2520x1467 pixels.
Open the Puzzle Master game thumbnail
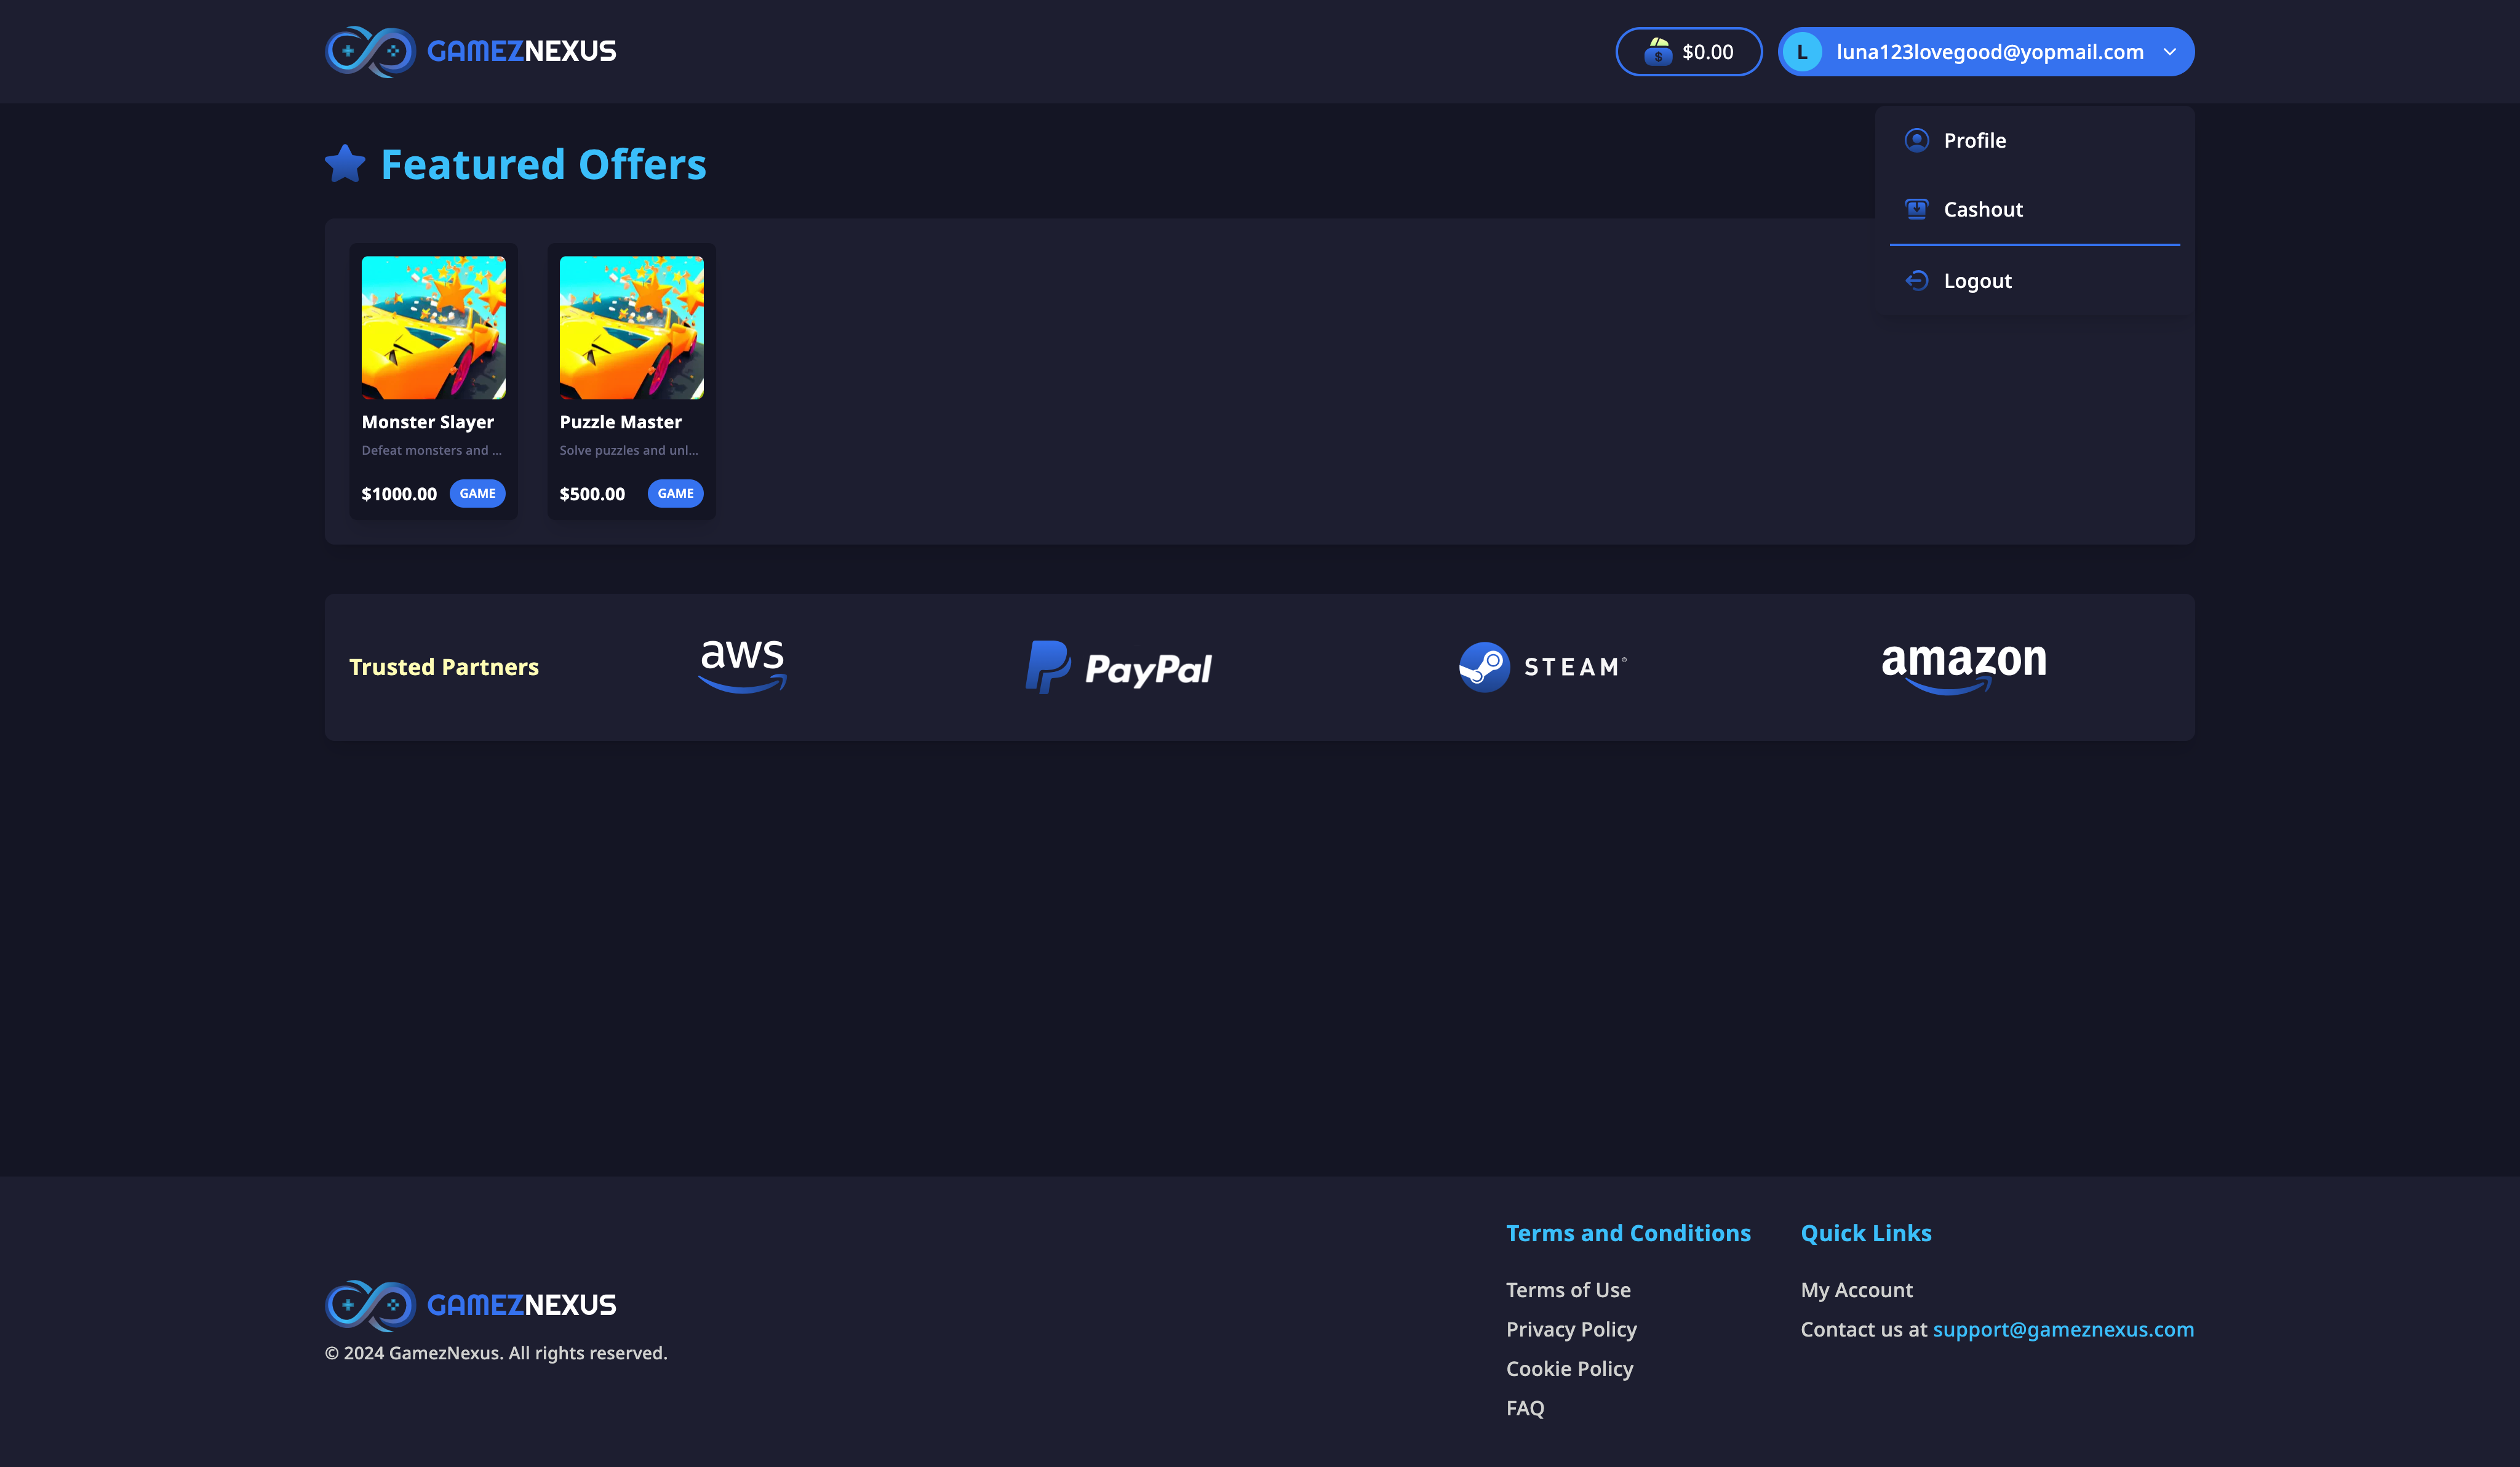click(x=631, y=327)
